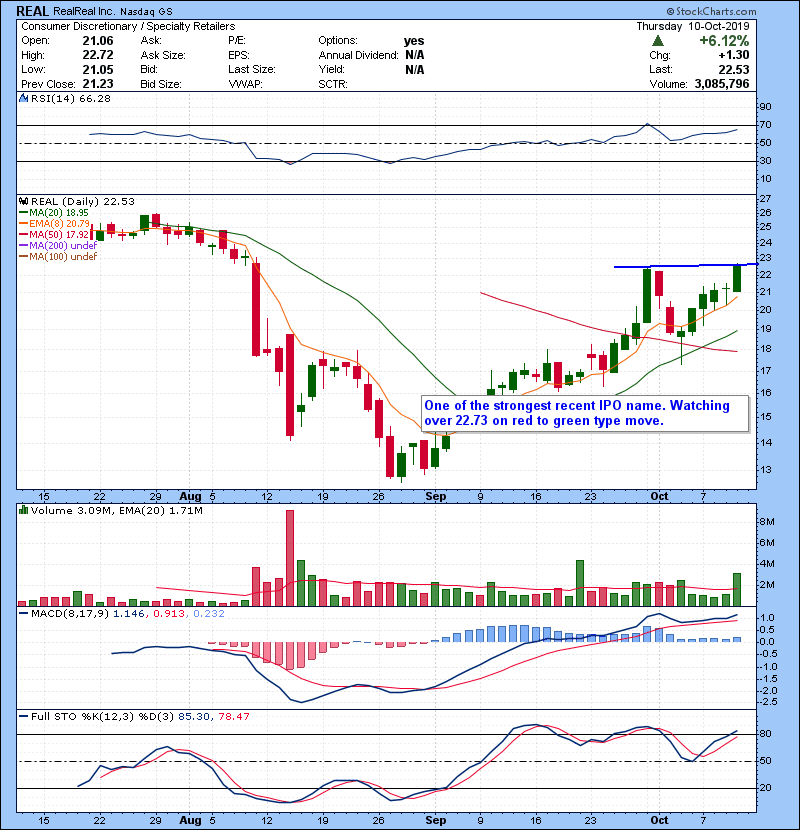The width and height of the screenshot is (800, 830).
Task: Click the Volume value 3,085,796
Action: (x=722, y=84)
